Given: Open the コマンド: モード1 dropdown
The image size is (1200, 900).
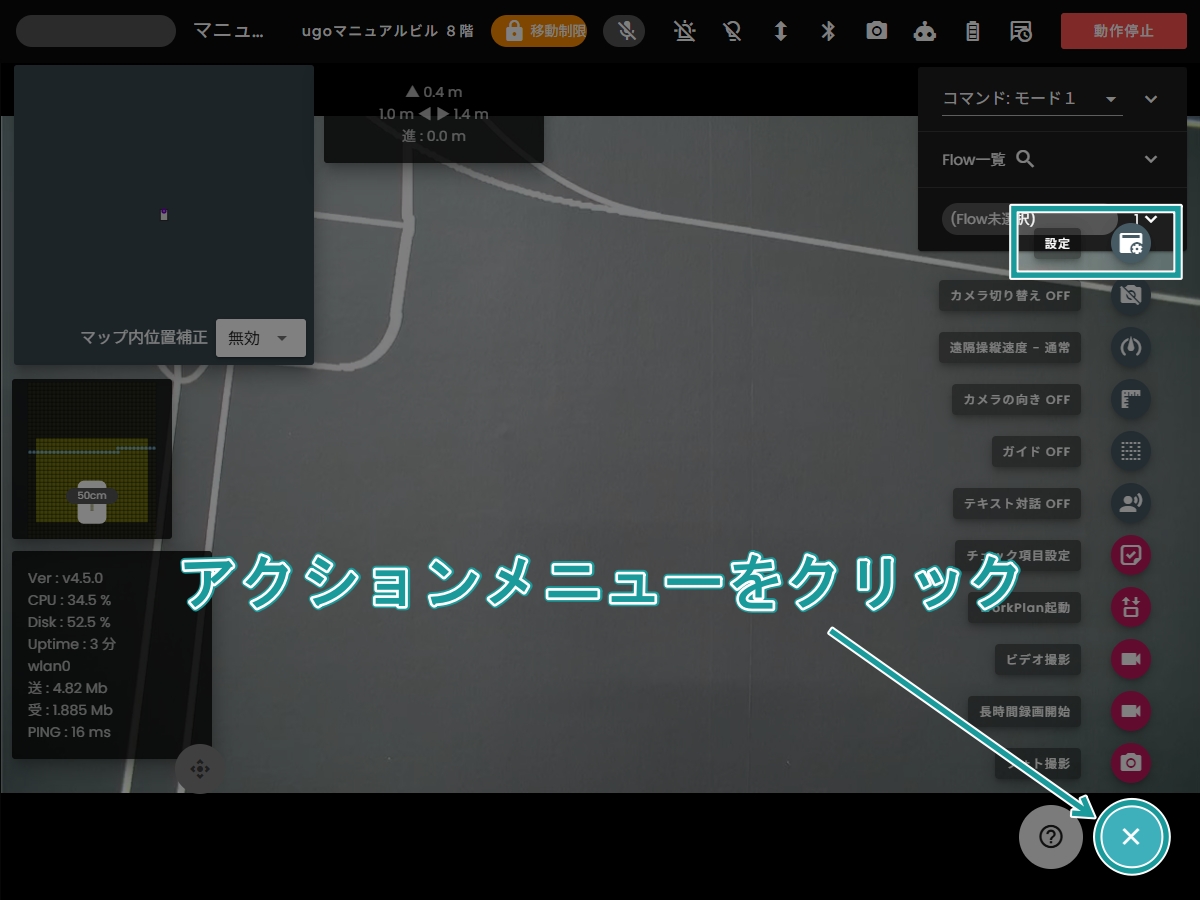Looking at the screenshot, I should [x=1032, y=99].
